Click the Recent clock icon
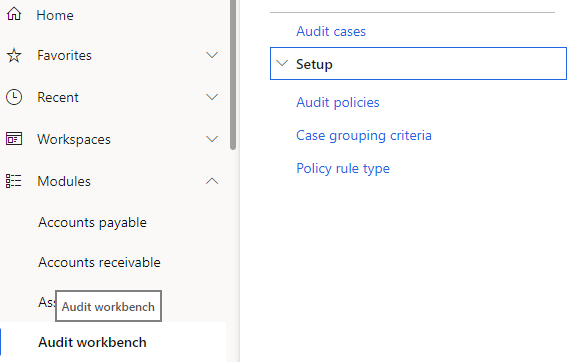Image resolution: width=581 pixels, height=362 pixels. [x=14, y=97]
